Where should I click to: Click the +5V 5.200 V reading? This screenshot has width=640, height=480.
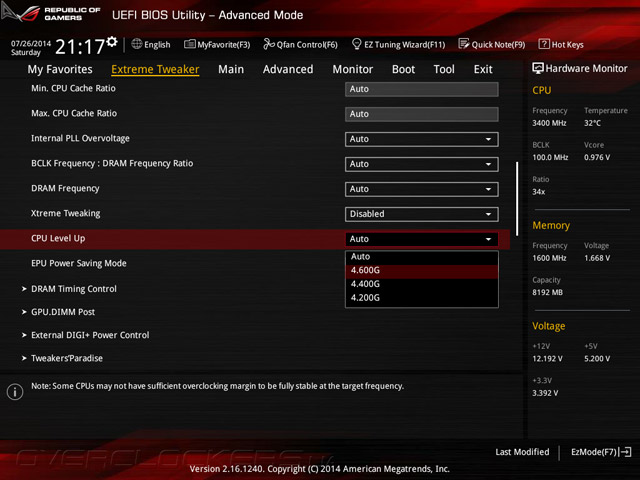coord(597,359)
